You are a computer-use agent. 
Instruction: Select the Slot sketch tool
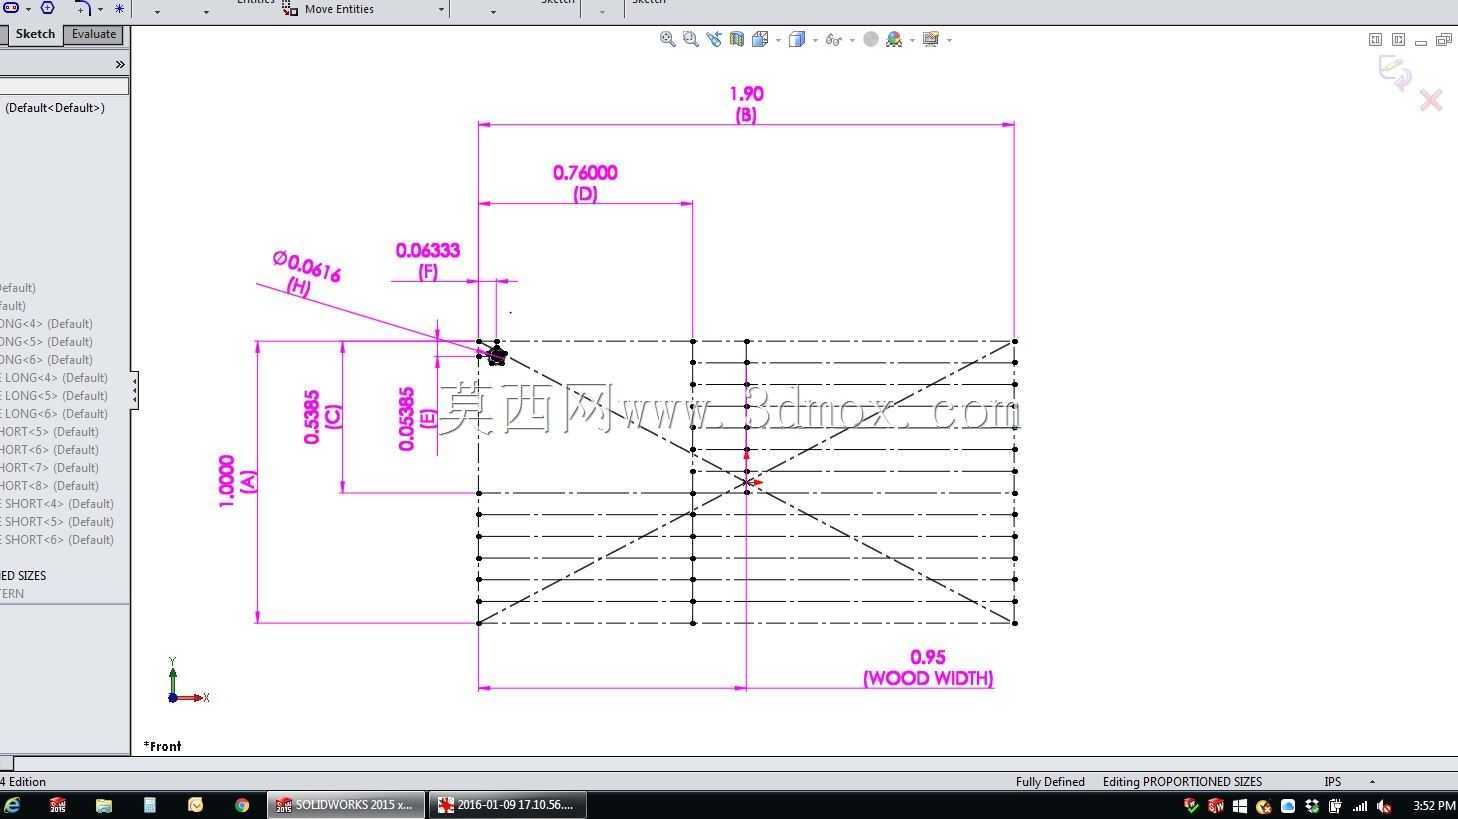tap(10, 7)
